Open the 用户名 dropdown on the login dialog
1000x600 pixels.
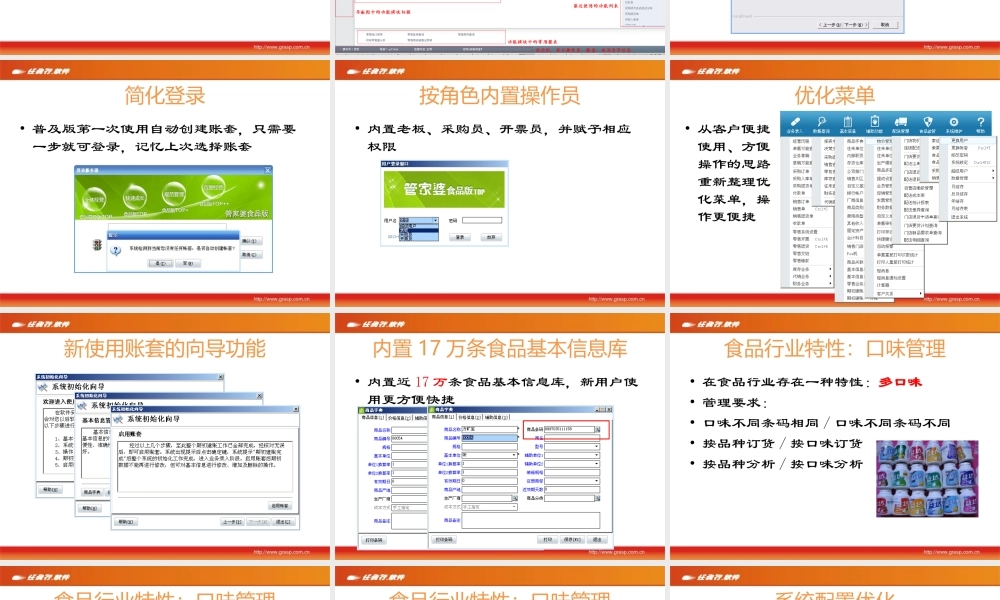click(435, 219)
